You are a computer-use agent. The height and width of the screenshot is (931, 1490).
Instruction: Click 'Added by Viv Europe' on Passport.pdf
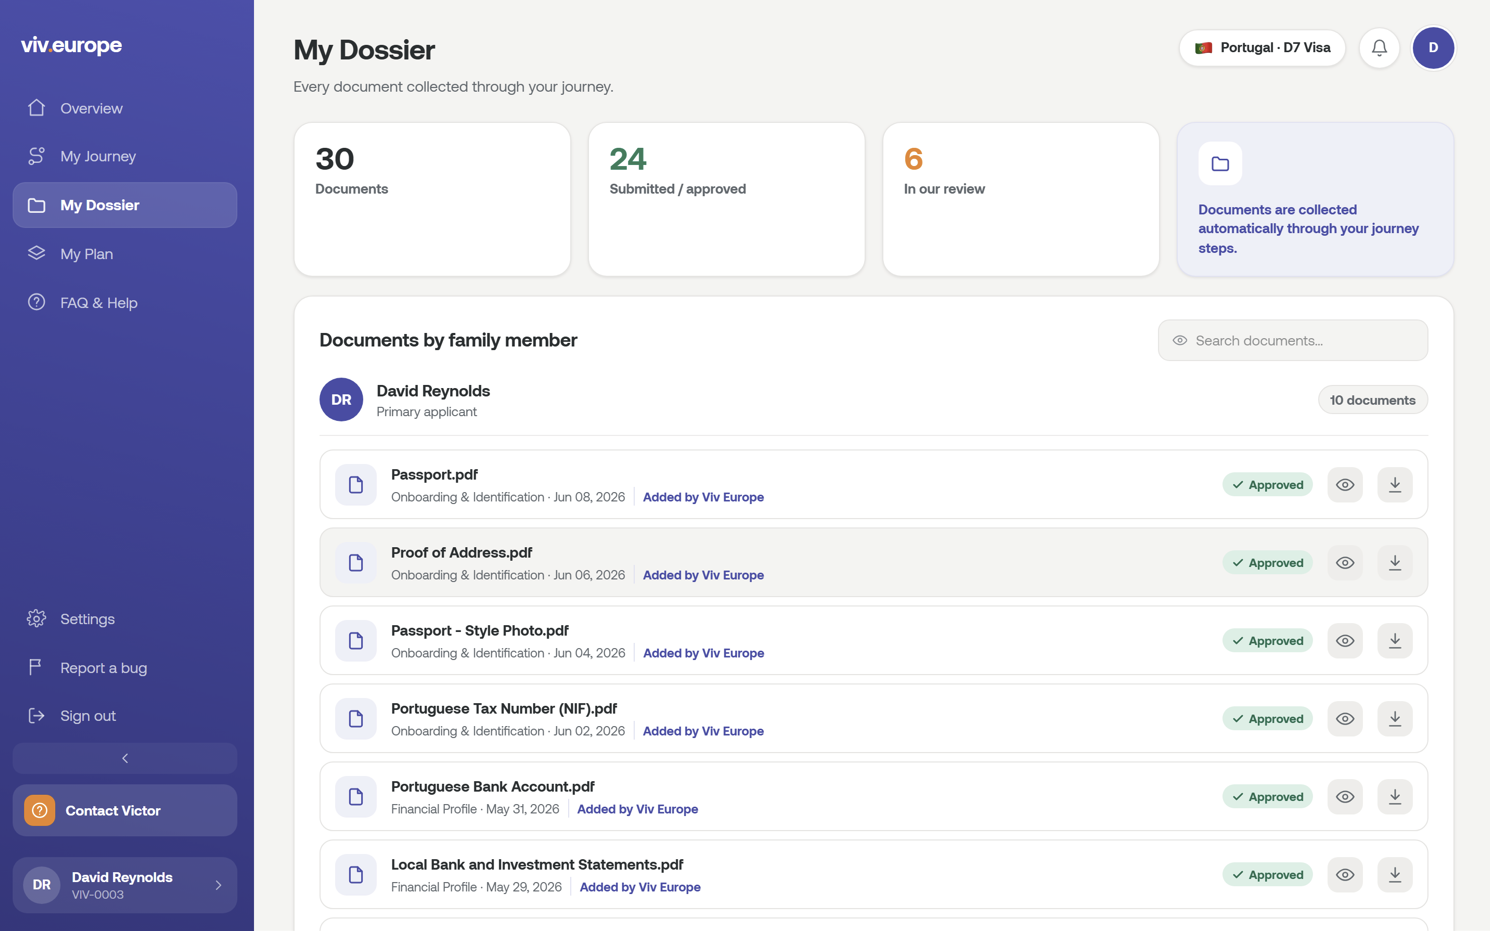pos(703,497)
